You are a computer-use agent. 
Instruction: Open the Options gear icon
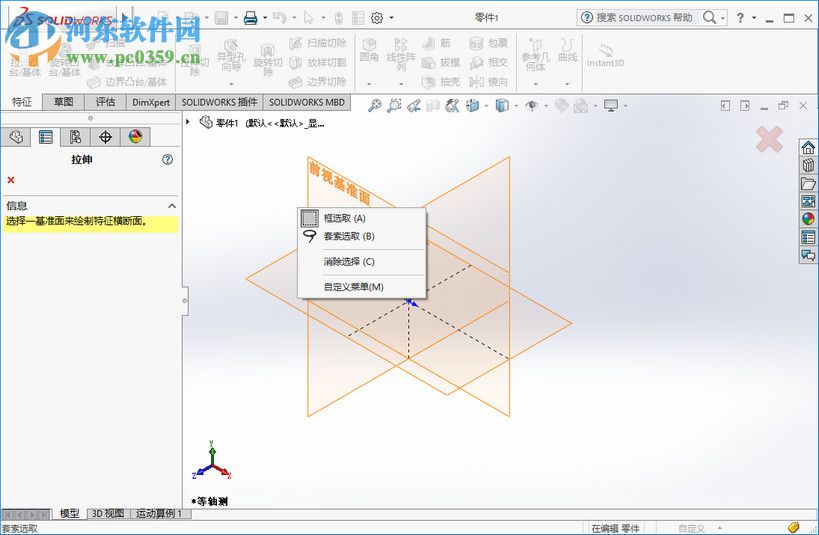[x=377, y=18]
